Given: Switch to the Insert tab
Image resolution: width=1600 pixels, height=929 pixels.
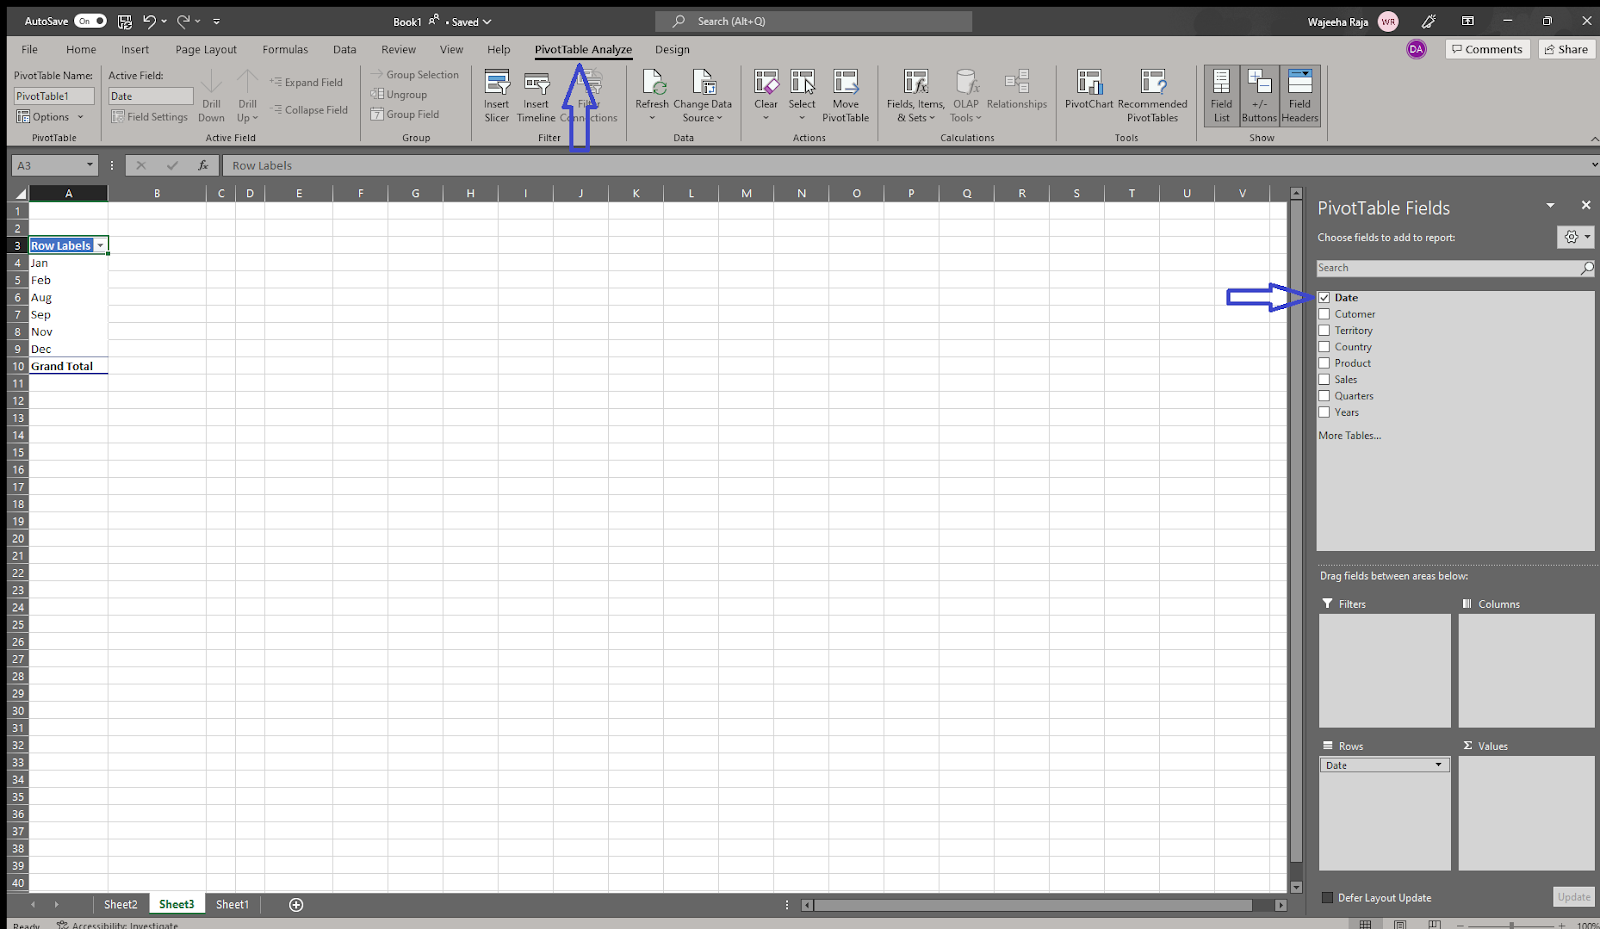Looking at the screenshot, I should tap(135, 49).
